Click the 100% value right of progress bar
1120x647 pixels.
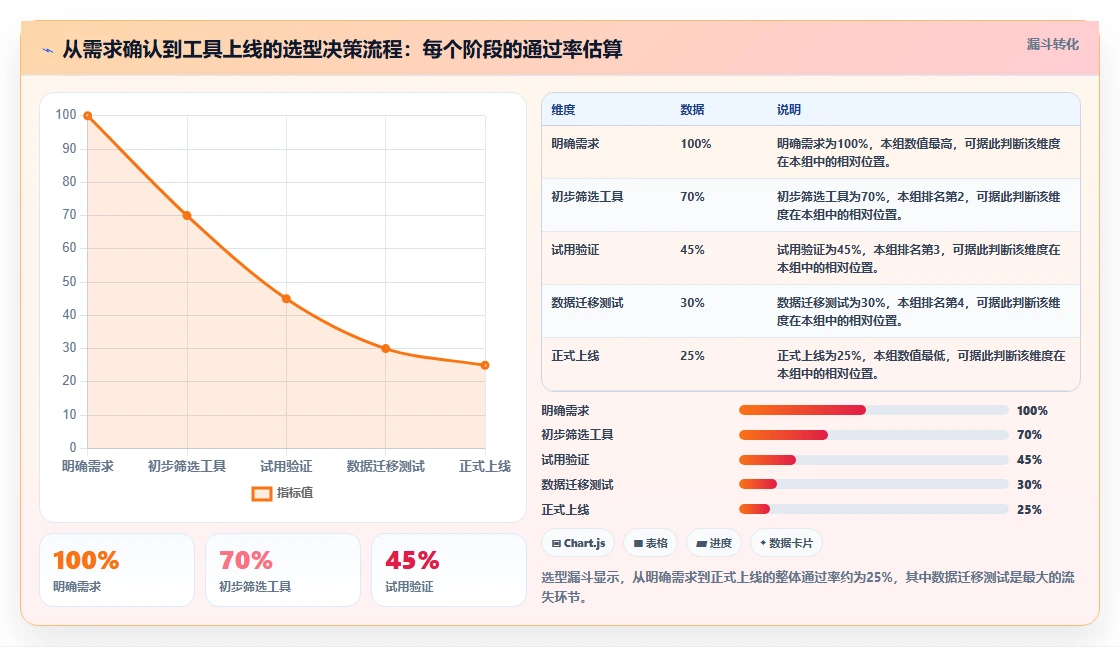coord(1032,411)
